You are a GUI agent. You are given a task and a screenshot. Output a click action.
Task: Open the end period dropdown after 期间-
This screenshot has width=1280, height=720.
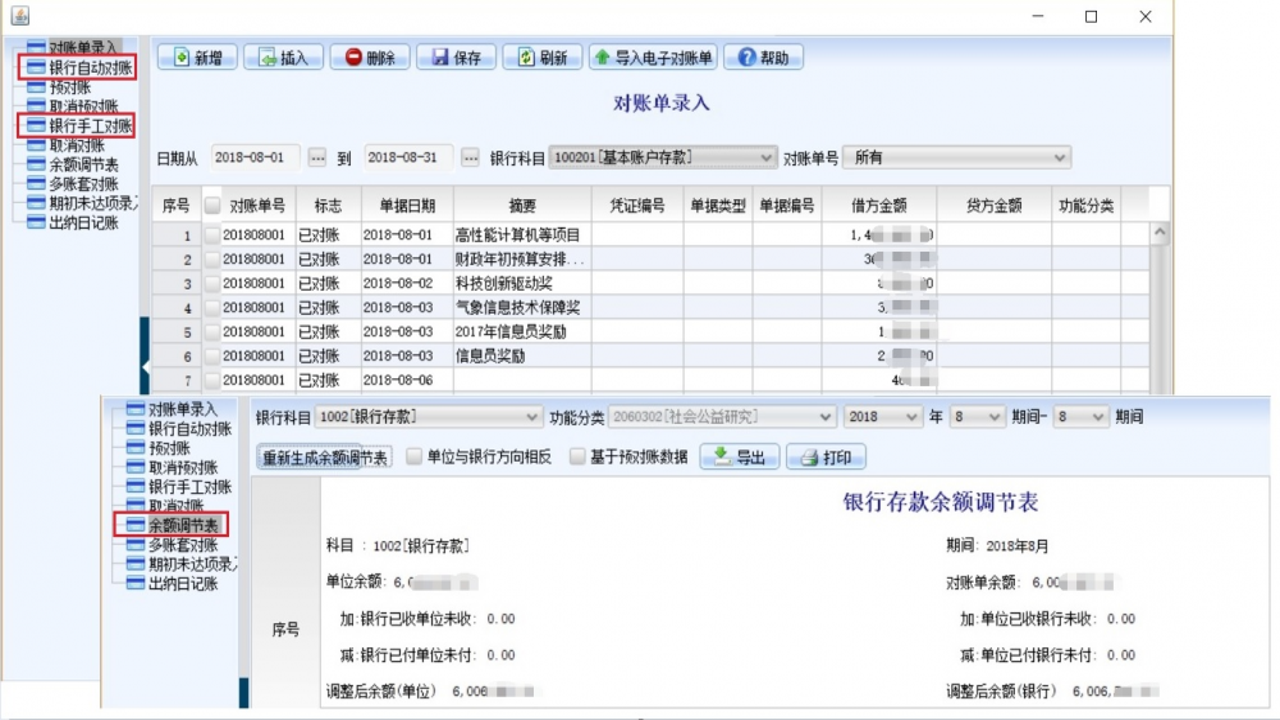[x=1081, y=416]
